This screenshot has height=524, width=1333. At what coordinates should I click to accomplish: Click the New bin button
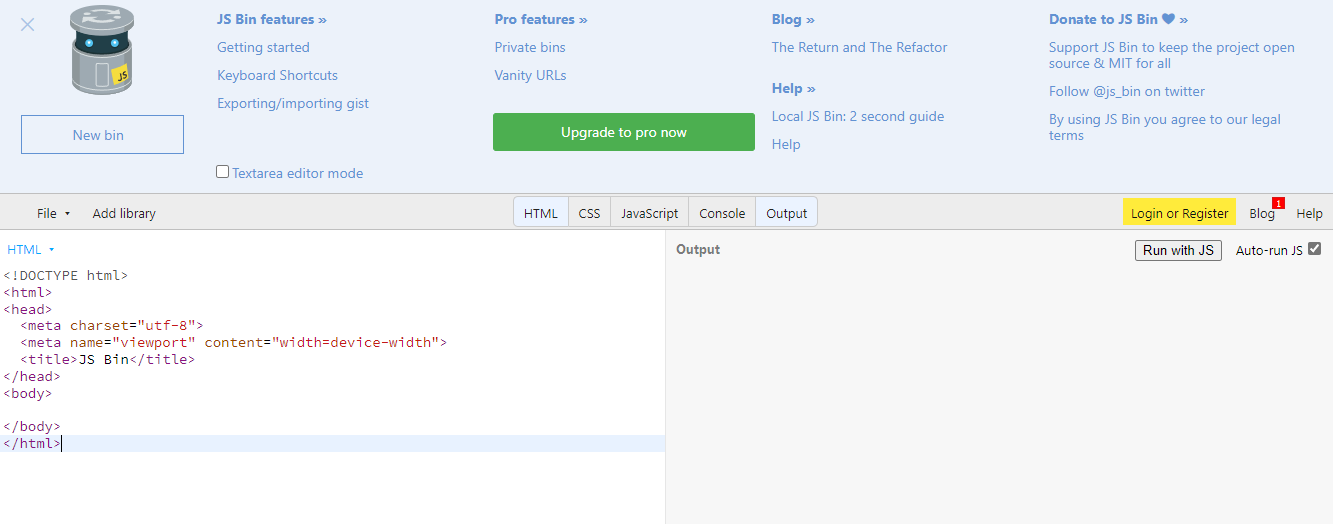pos(102,135)
